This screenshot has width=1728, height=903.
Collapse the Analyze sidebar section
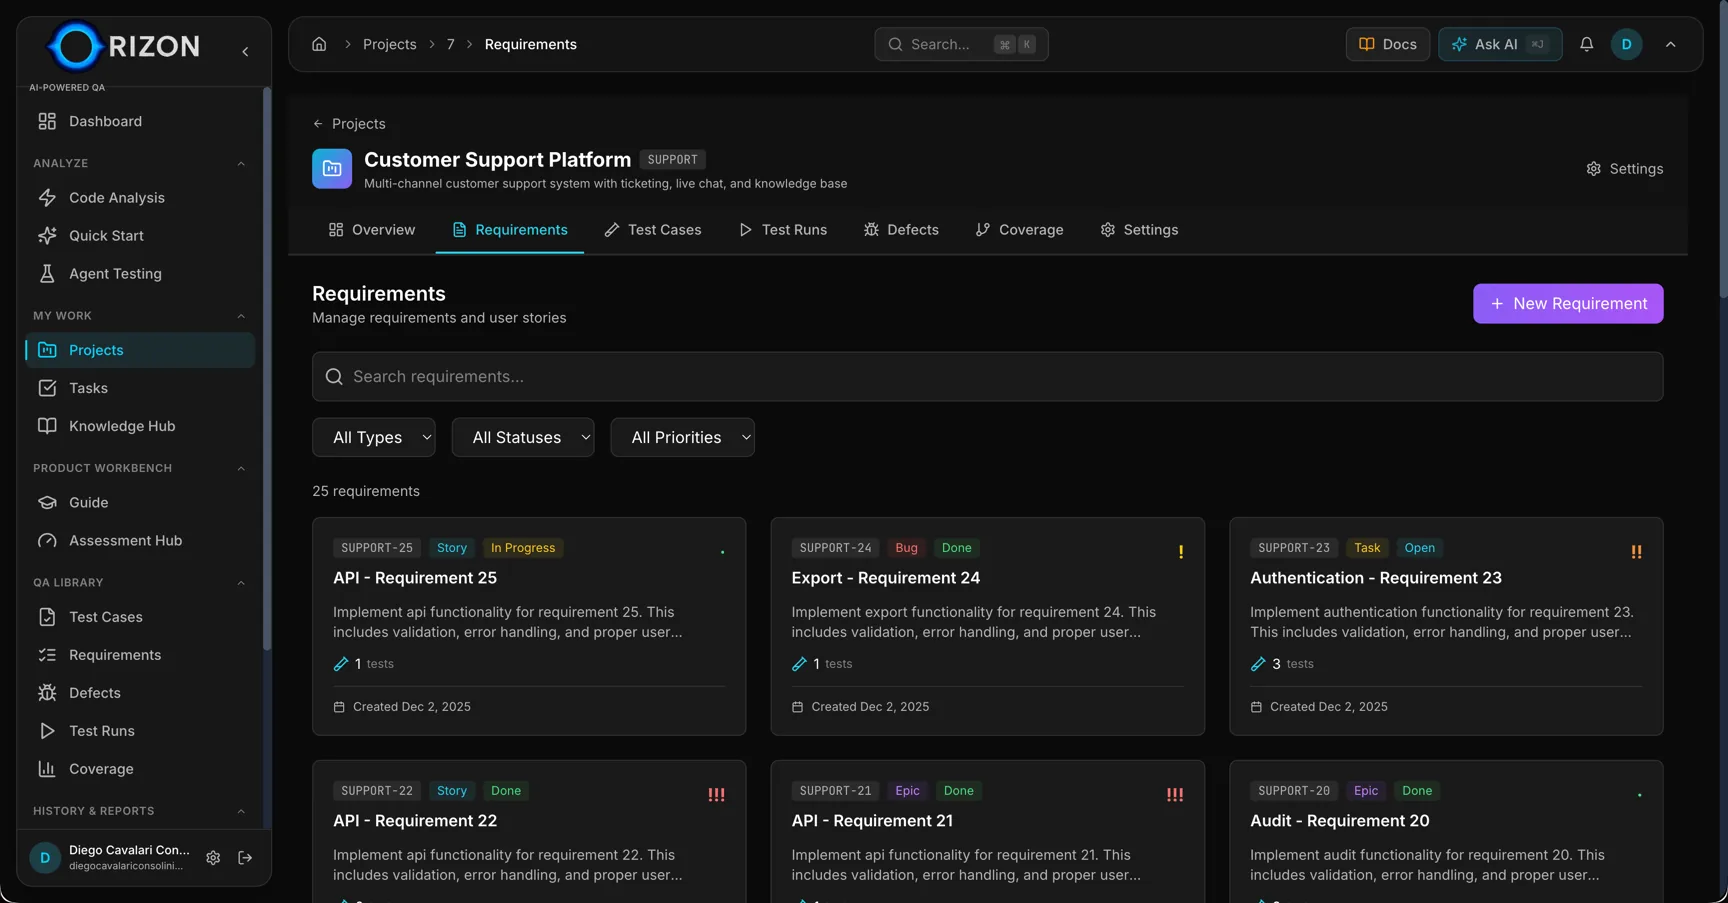(x=241, y=164)
